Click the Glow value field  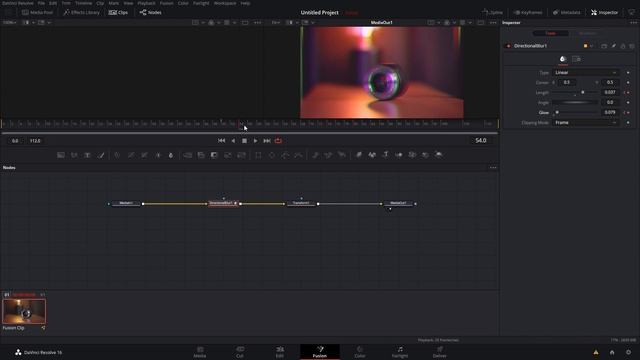tap(610, 112)
